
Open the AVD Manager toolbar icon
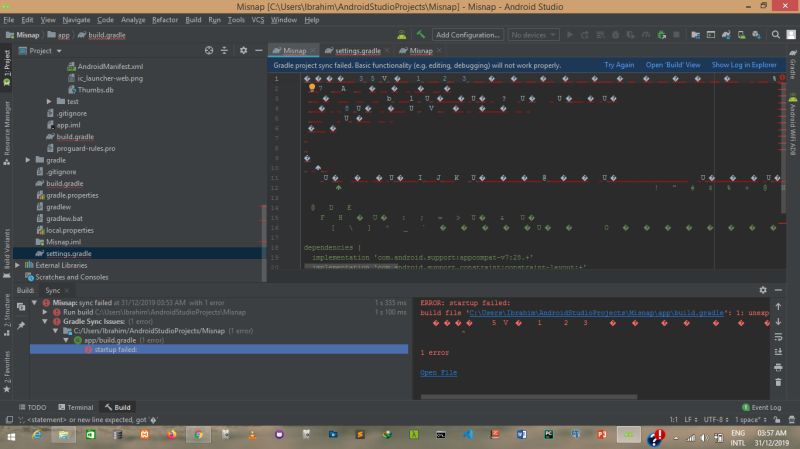[x=741, y=35]
